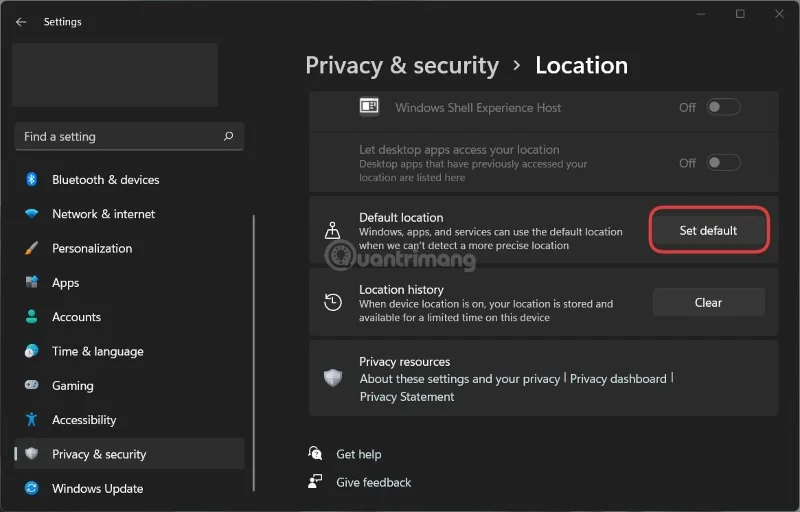
Task: Click the Find a setting search box
Action: click(129, 136)
